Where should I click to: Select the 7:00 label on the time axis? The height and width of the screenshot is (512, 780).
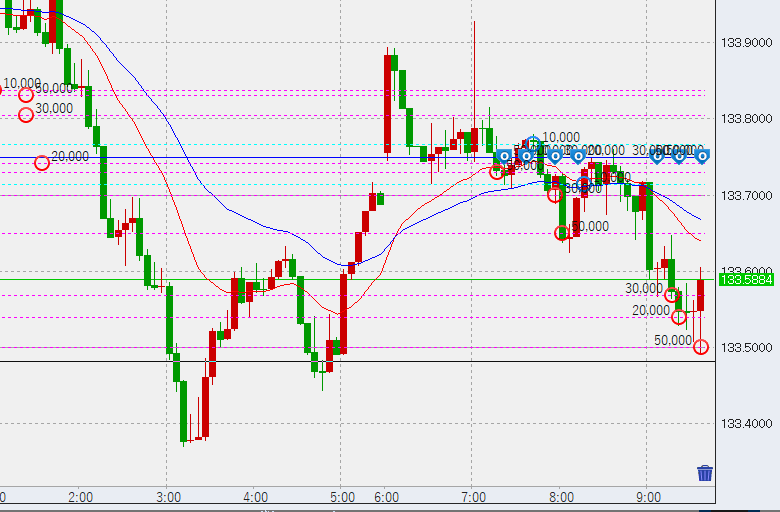click(x=474, y=497)
